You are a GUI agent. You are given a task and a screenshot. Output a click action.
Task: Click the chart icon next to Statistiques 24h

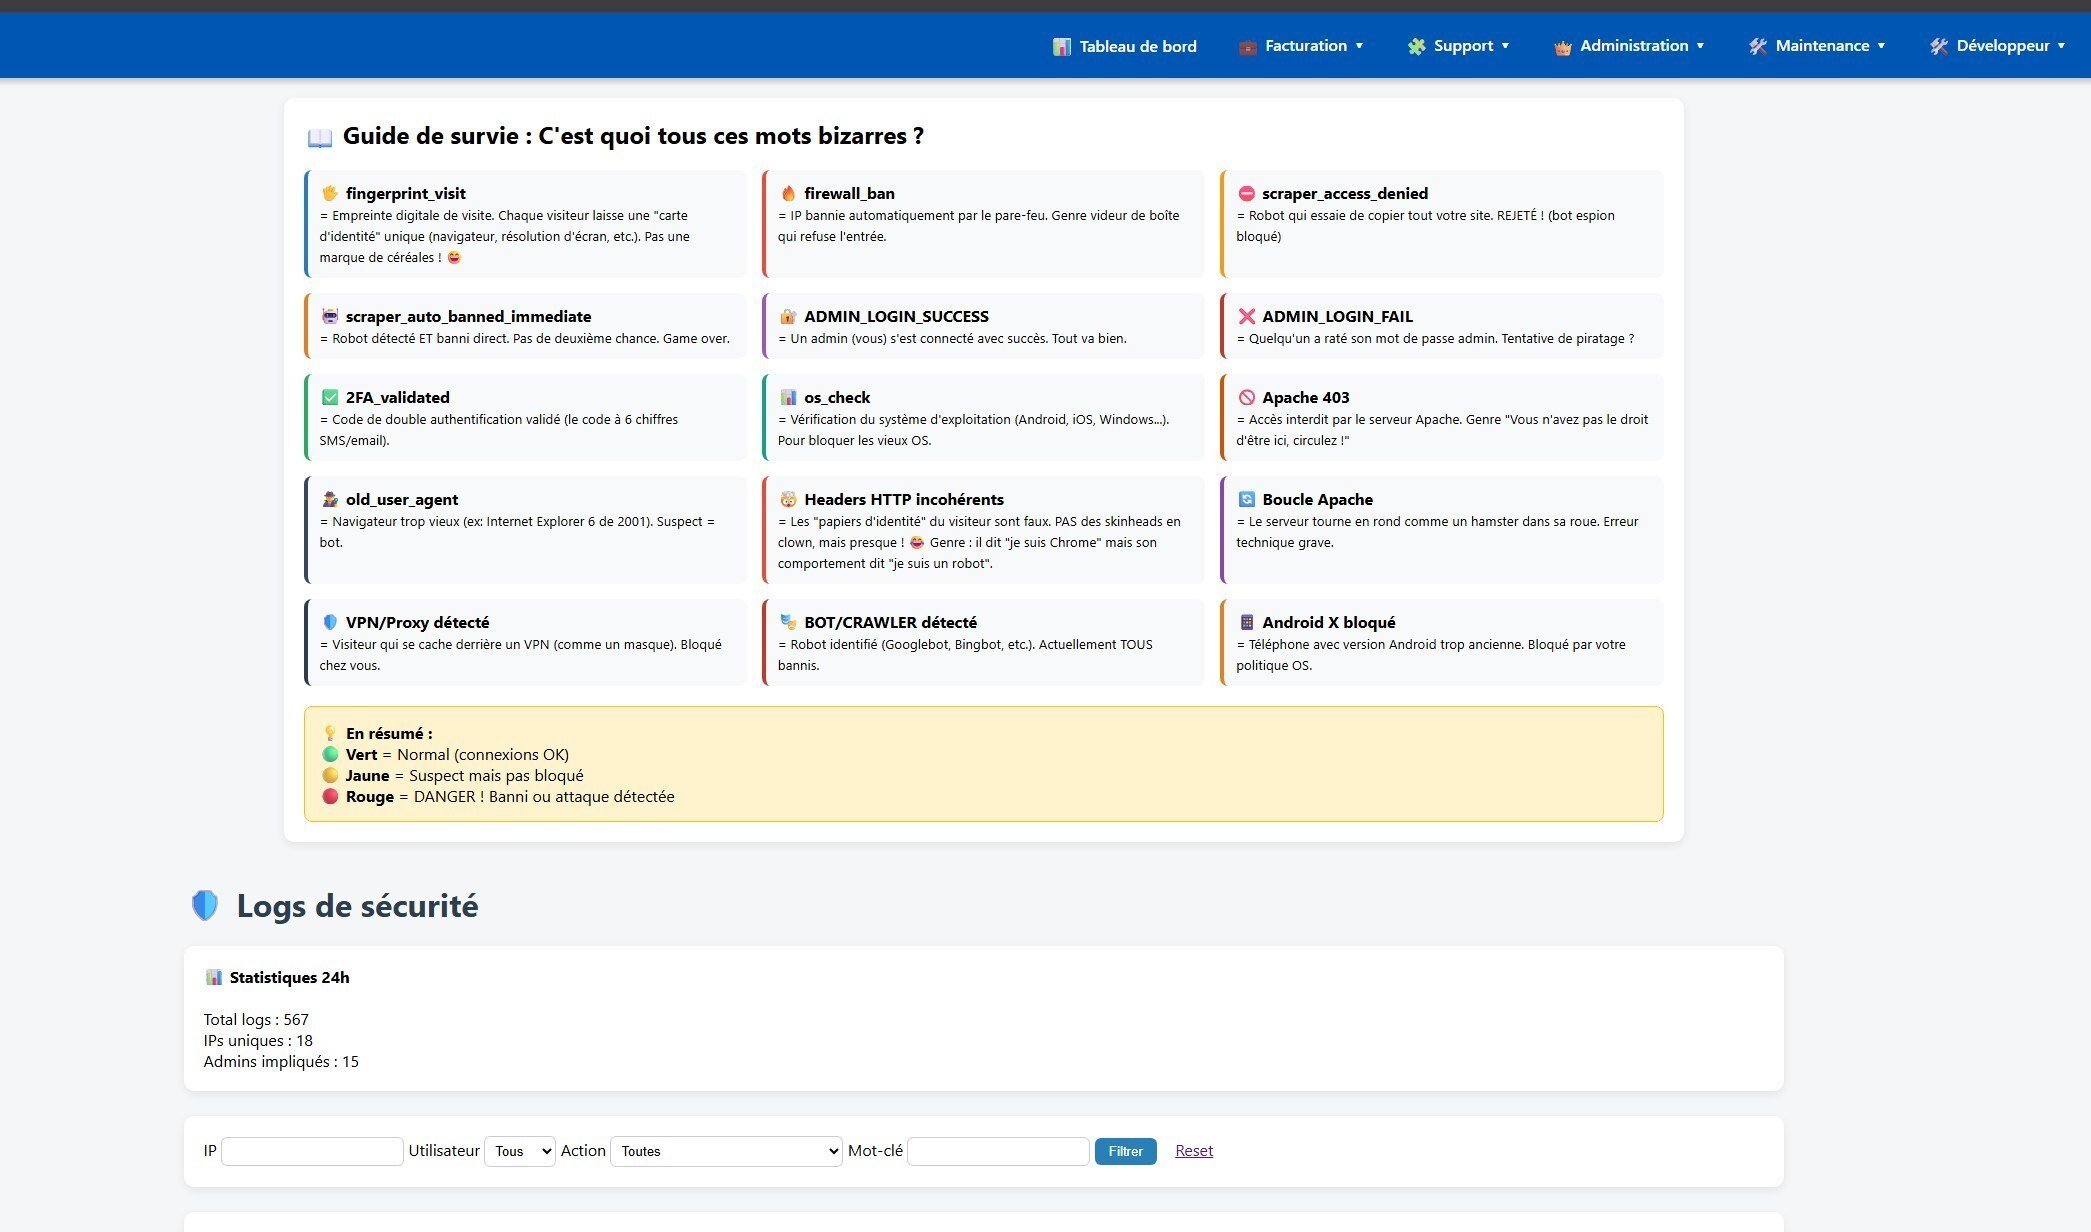tap(214, 977)
